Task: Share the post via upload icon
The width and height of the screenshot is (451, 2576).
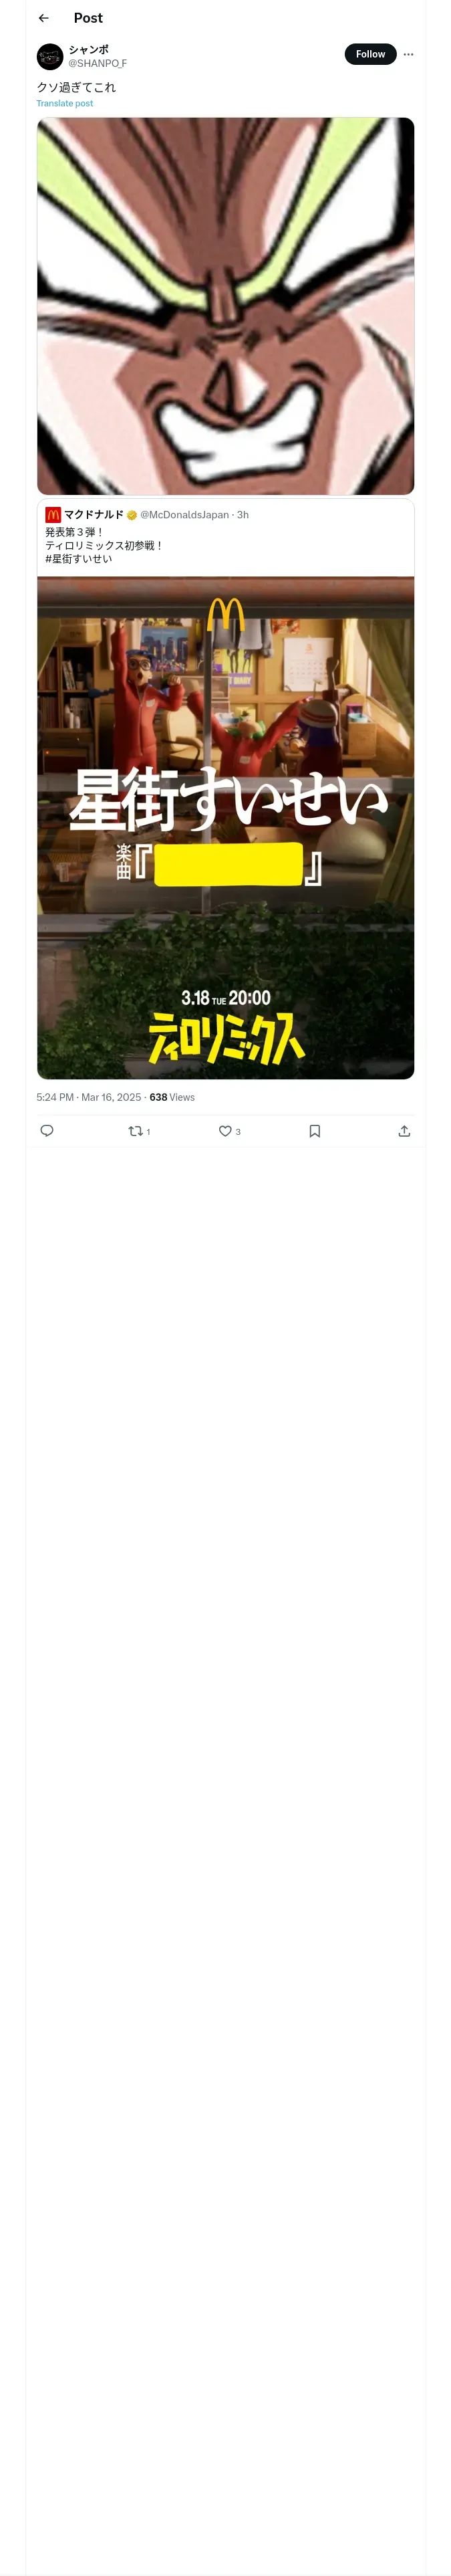Action: [x=404, y=1131]
